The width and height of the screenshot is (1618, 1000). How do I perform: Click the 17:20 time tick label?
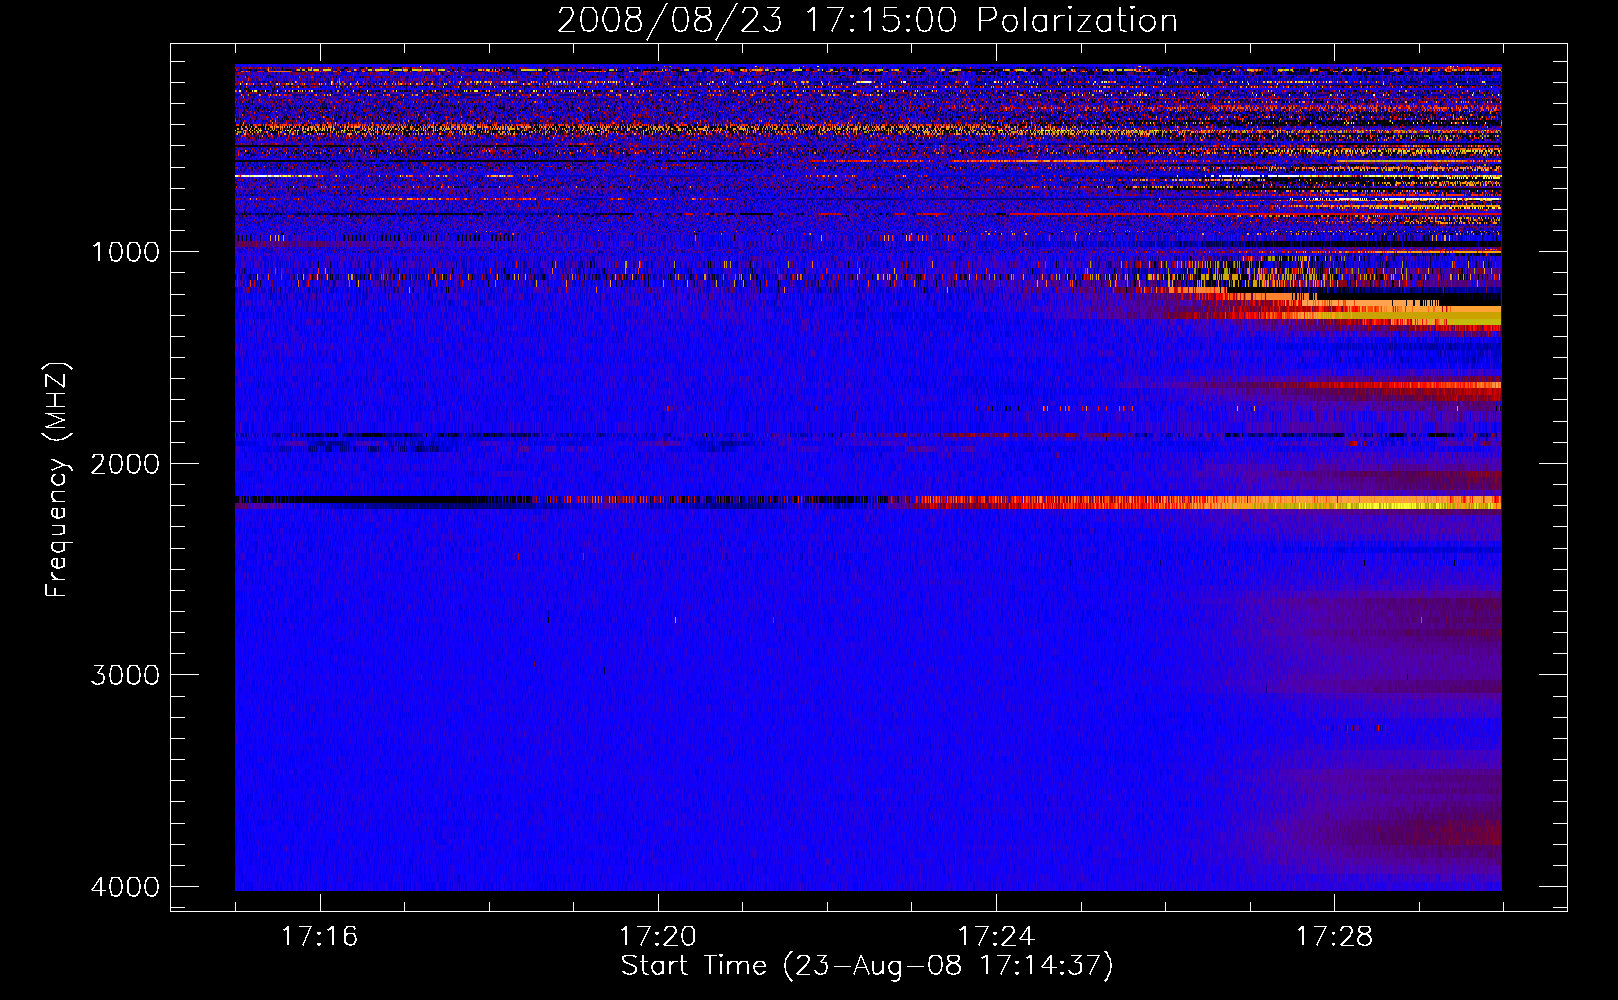(657, 936)
